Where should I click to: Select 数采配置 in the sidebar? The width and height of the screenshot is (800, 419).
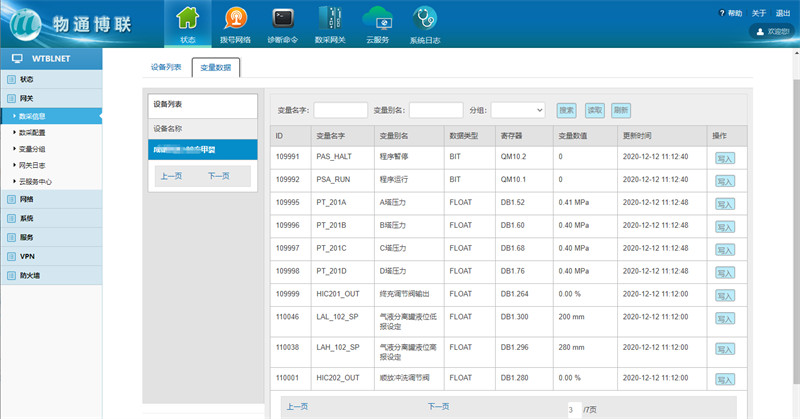click(34, 132)
